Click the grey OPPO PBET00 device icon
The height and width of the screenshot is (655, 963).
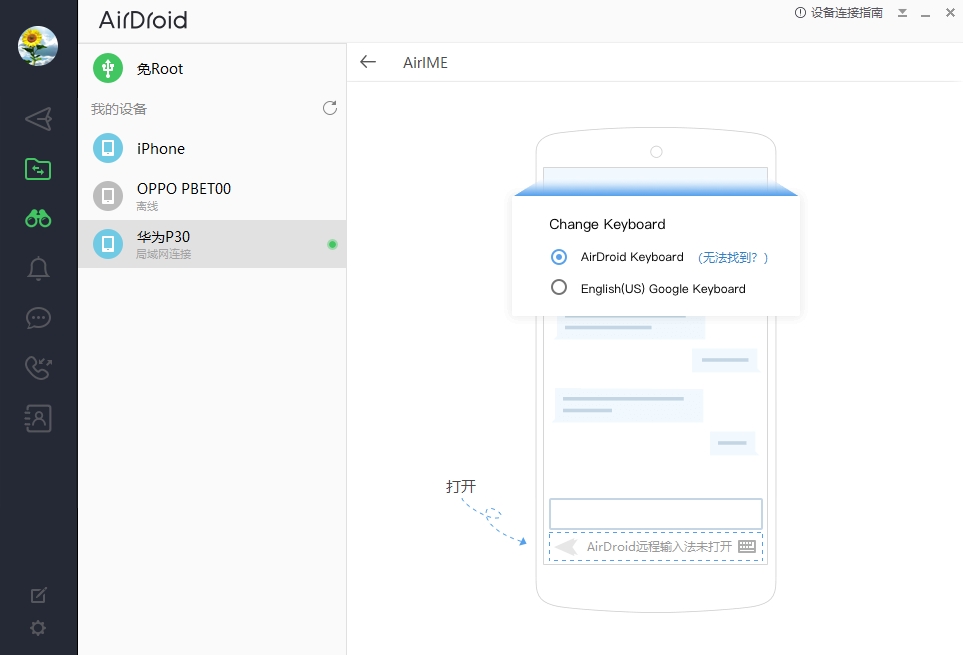tap(108, 196)
